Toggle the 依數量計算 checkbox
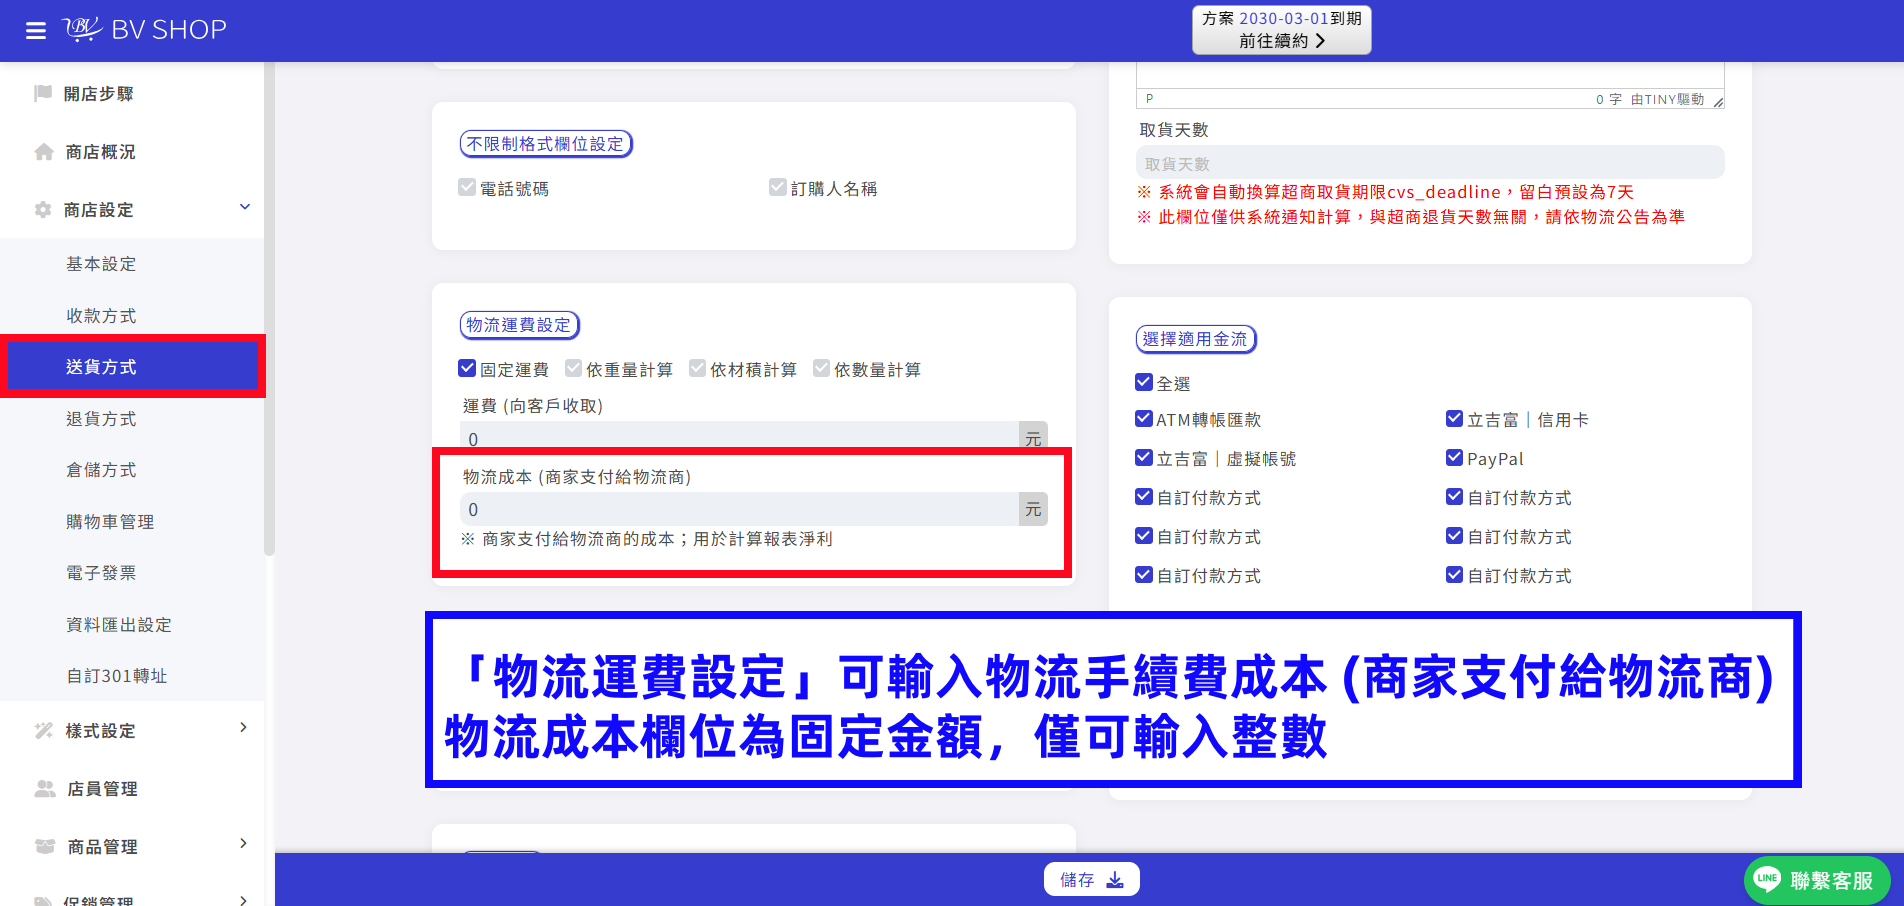The width and height of the screenshot is (1904, 906). [821, 368]
